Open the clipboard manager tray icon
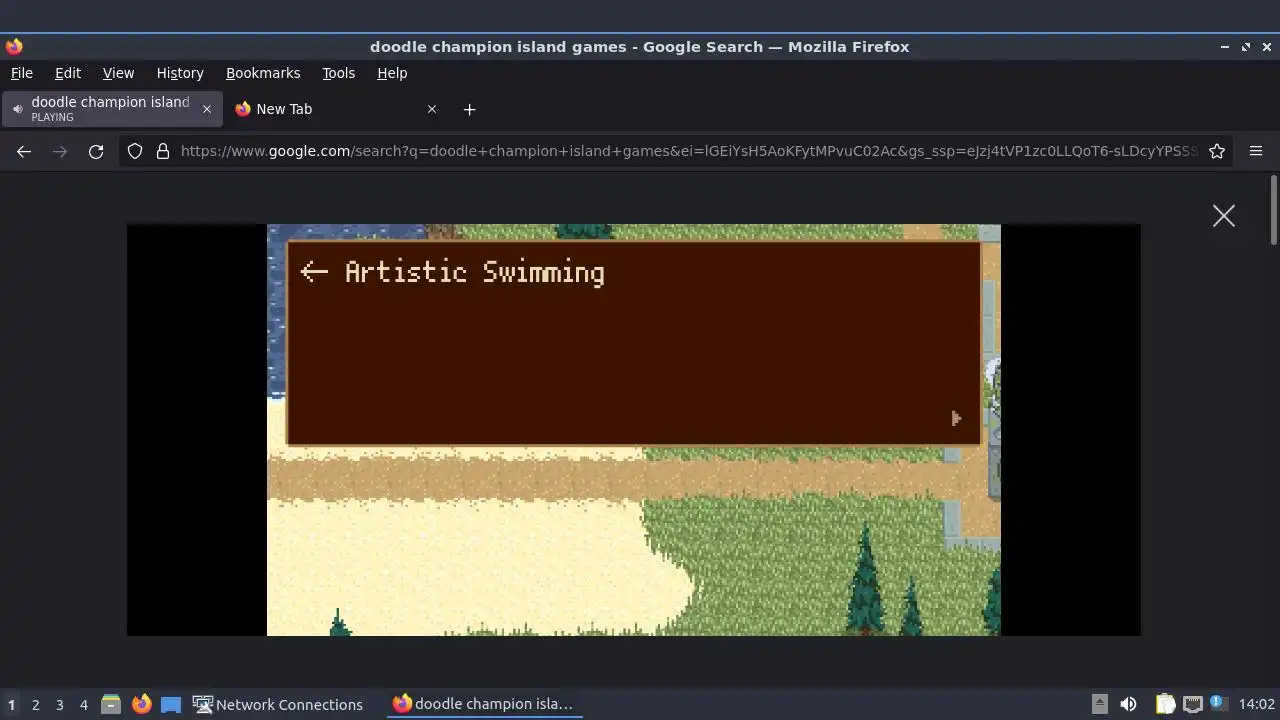This screenshot has height=720, width=1280. click(1165, 704)
